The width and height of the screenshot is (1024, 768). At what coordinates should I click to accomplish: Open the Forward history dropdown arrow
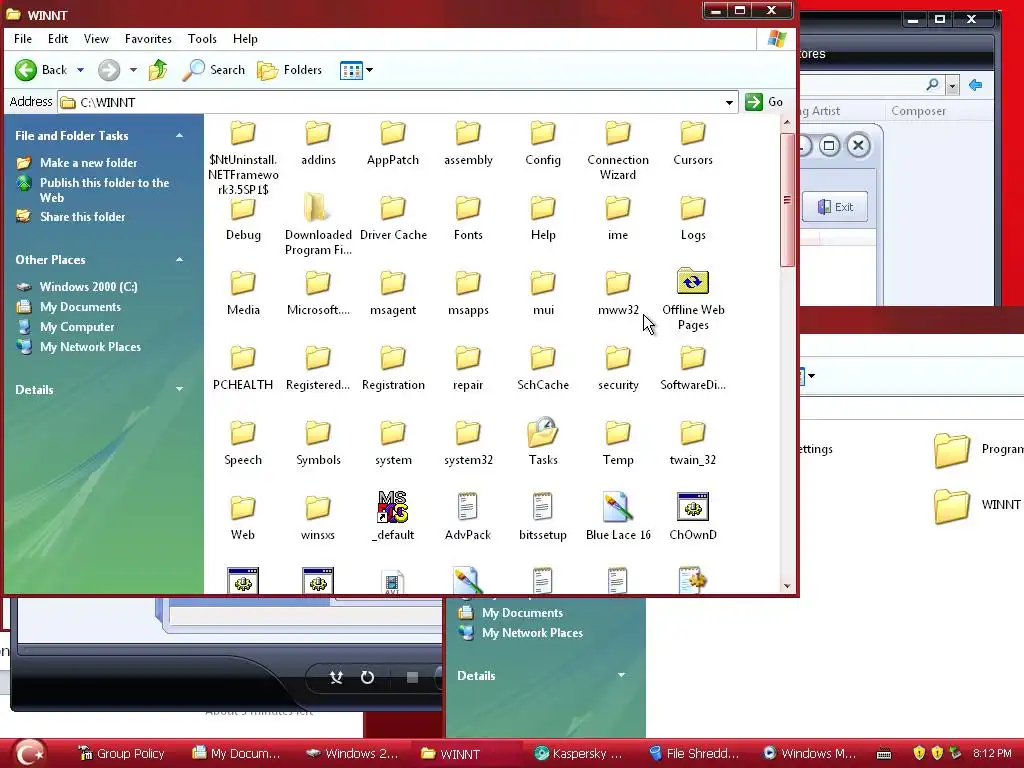pos(133,70)
